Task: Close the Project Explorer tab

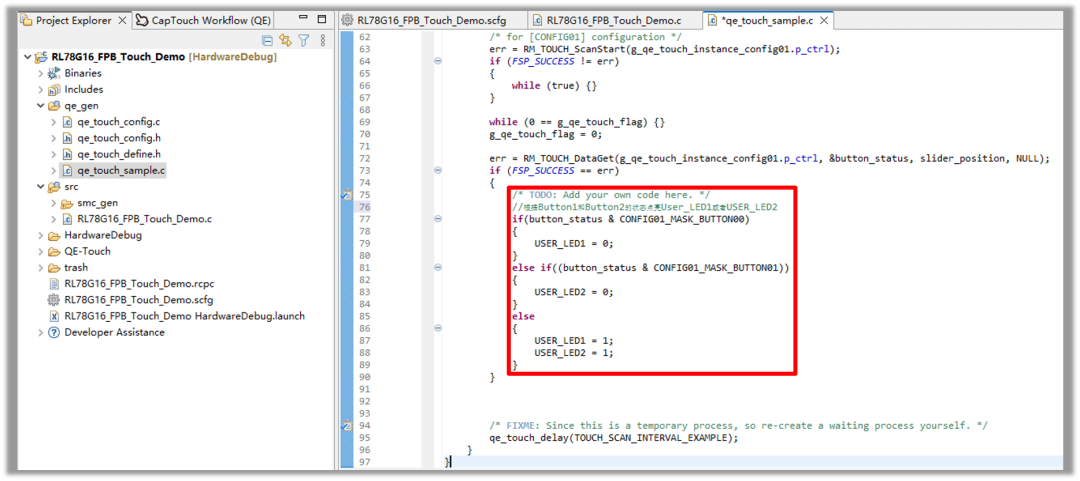Action: (123, 20)
